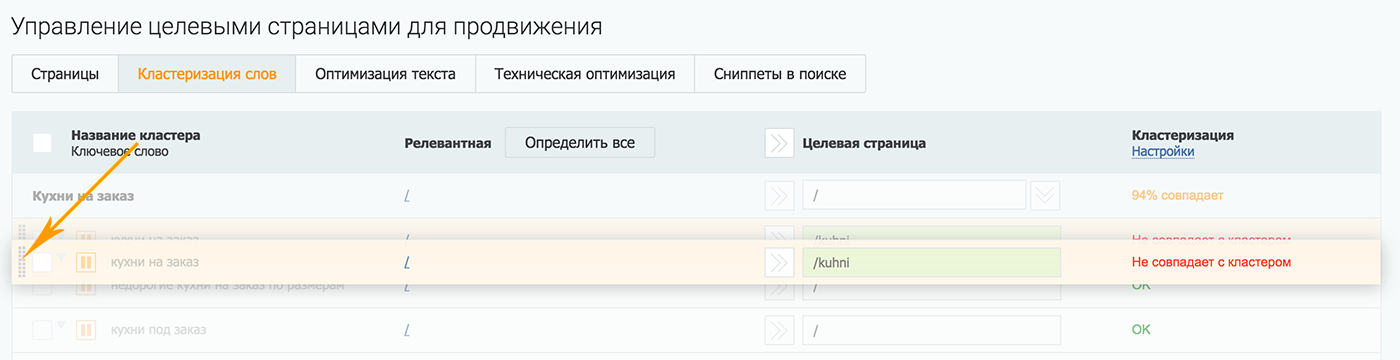The image size is (1400, 360).
Task: Switch to Оптимизация текста tab
Action: click(385, 74)
